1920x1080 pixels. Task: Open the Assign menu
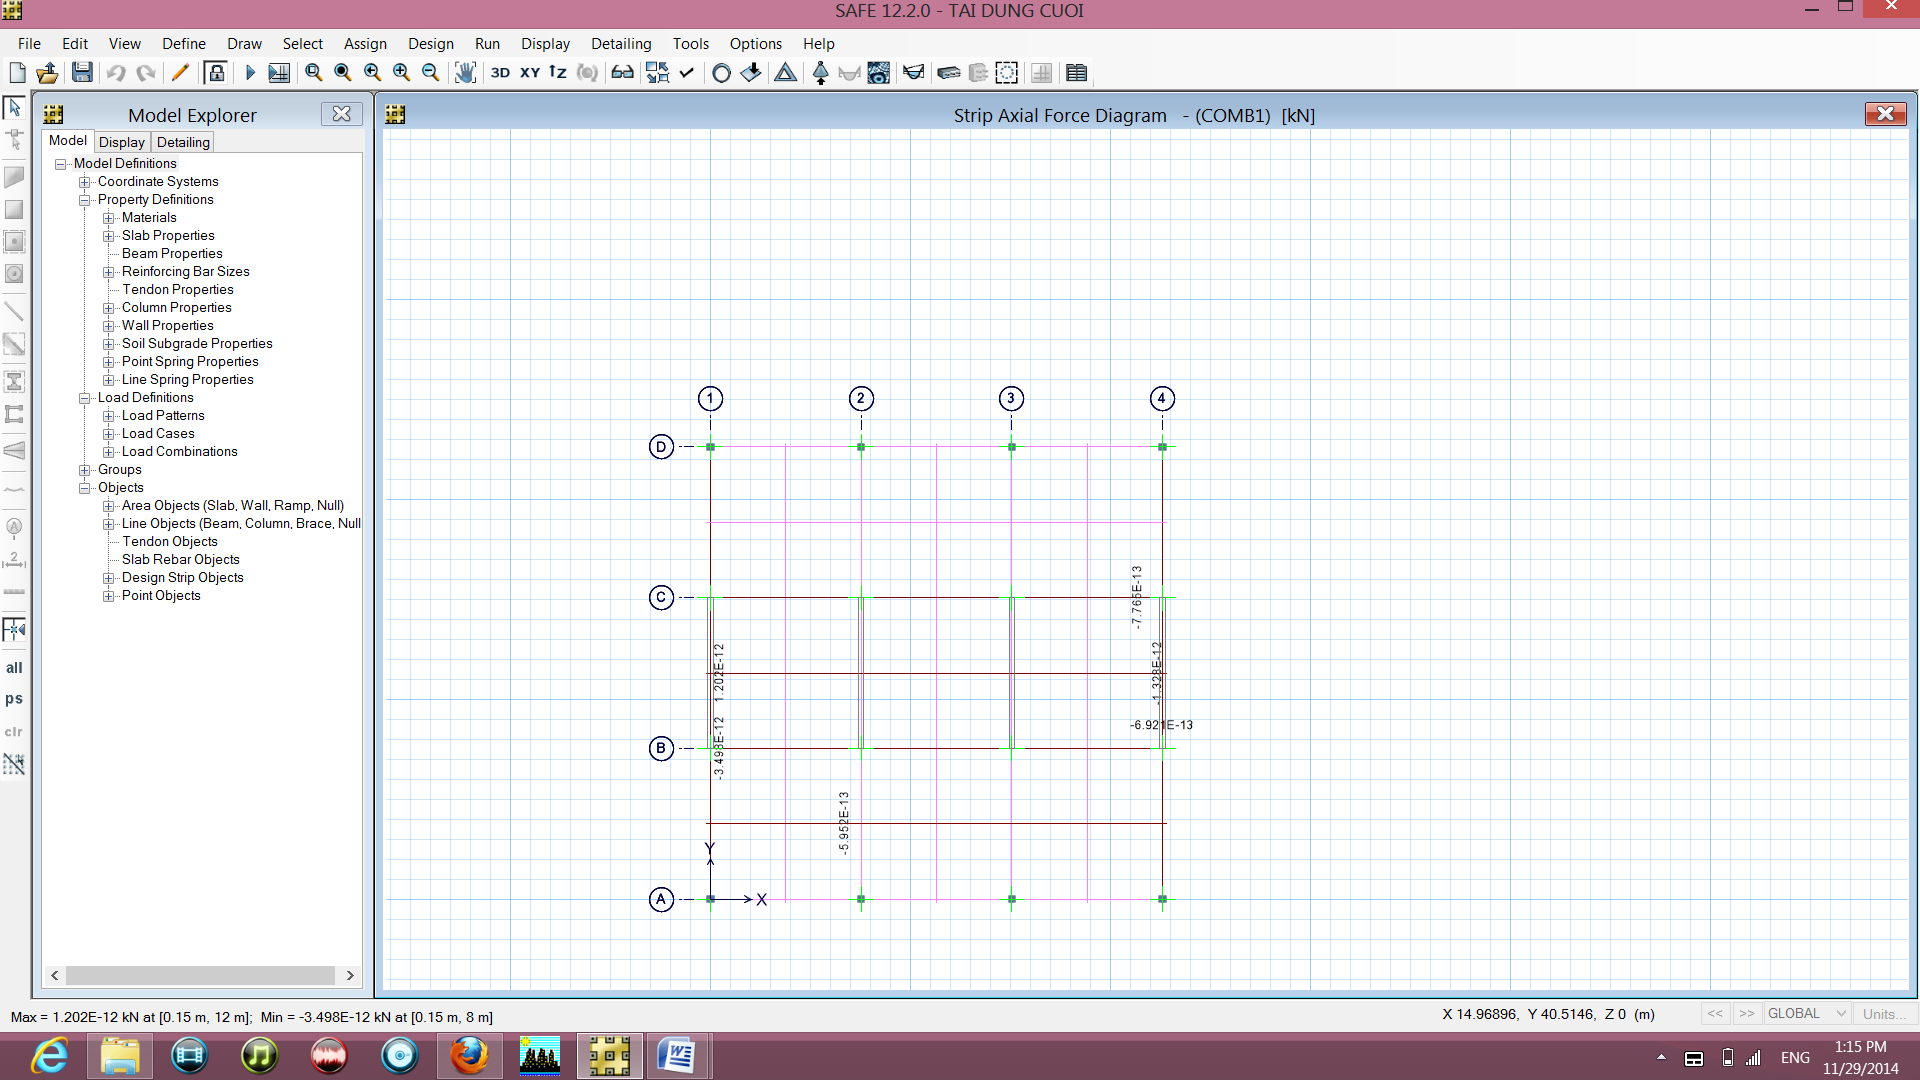click(x=365, y=44)
